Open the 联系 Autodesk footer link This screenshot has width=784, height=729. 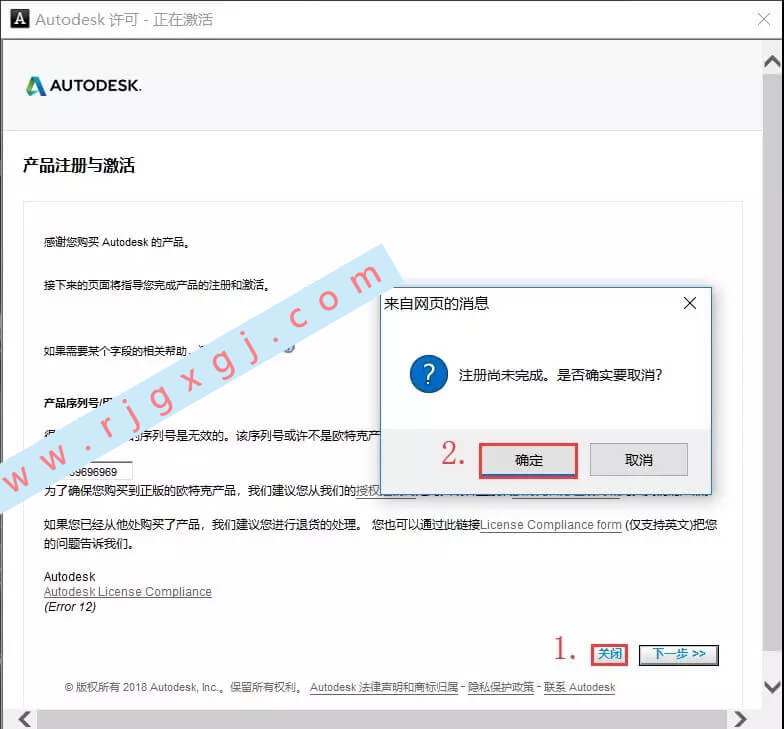point(580,688)
